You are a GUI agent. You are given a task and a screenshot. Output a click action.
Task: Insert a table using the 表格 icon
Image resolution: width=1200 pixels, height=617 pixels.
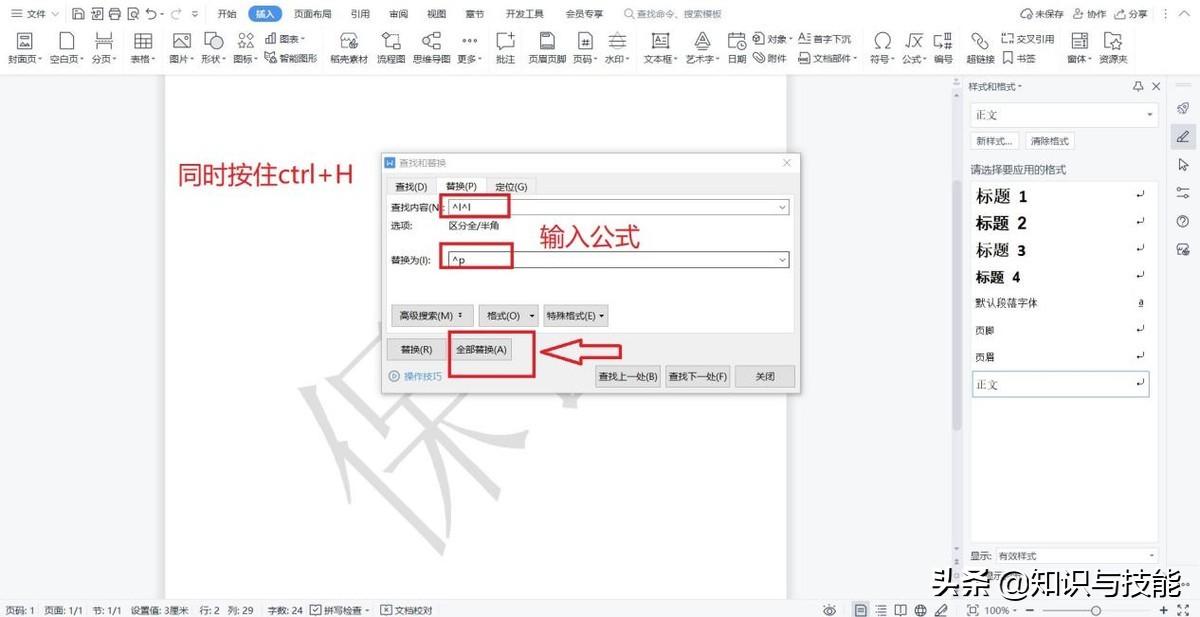(x=143, y=45)
